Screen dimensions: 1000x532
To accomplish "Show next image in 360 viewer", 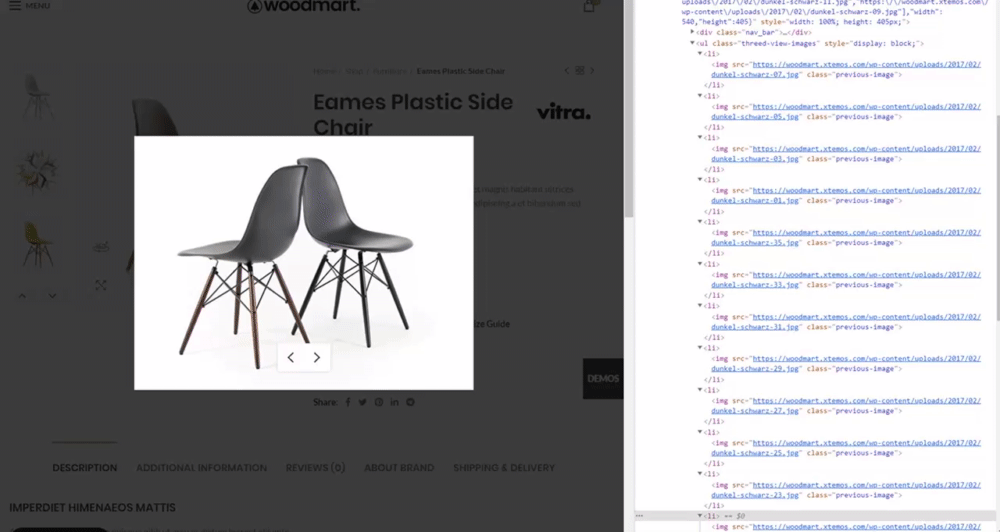I will (x=316, y=358).
